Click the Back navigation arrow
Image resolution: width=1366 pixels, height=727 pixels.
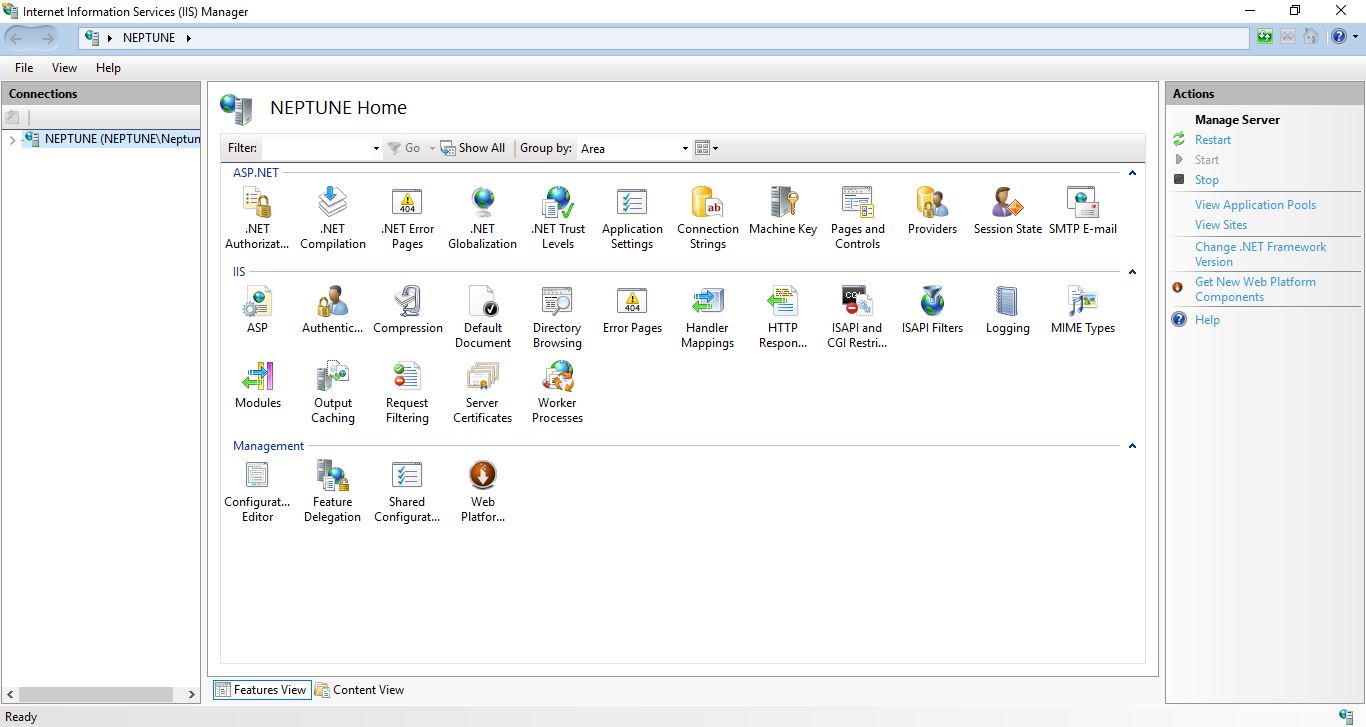[x=19, y=37]
